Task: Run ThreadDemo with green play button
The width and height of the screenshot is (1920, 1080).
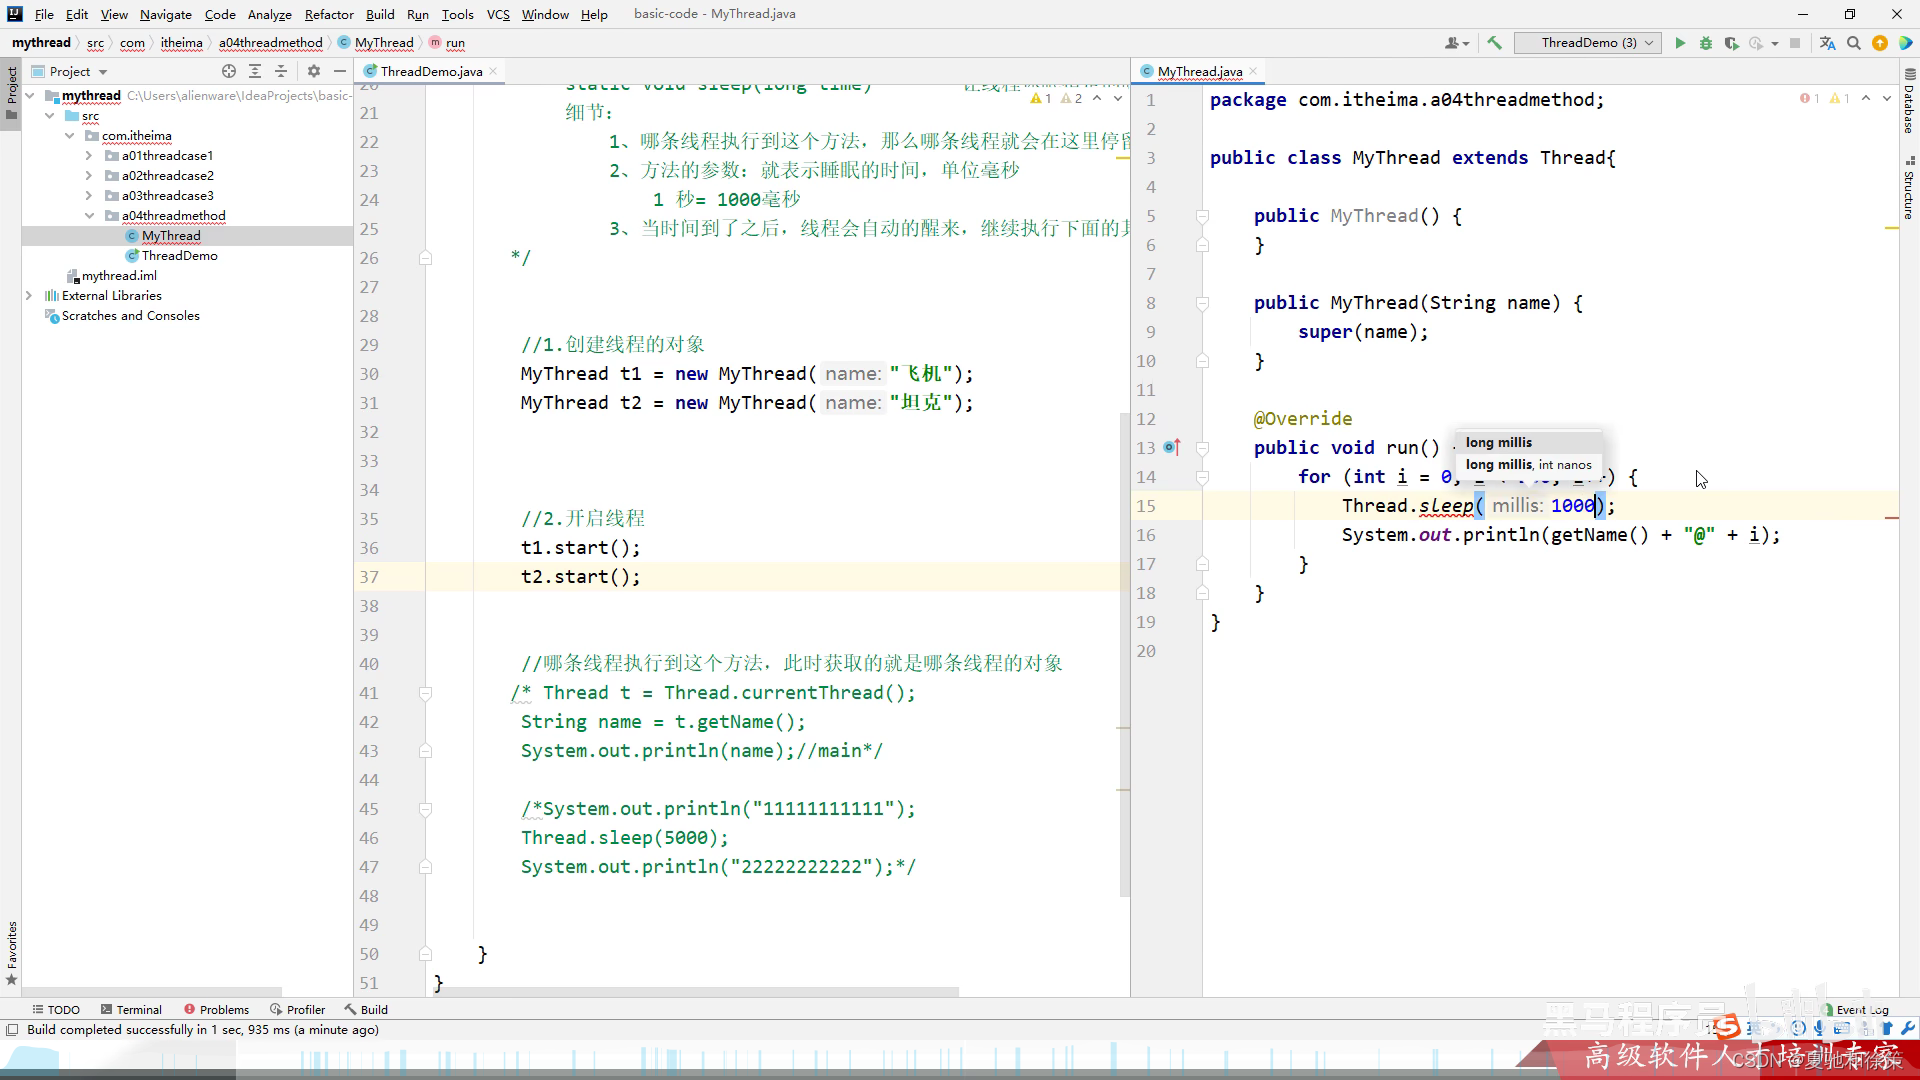Action: click(x=1680, y=43)
